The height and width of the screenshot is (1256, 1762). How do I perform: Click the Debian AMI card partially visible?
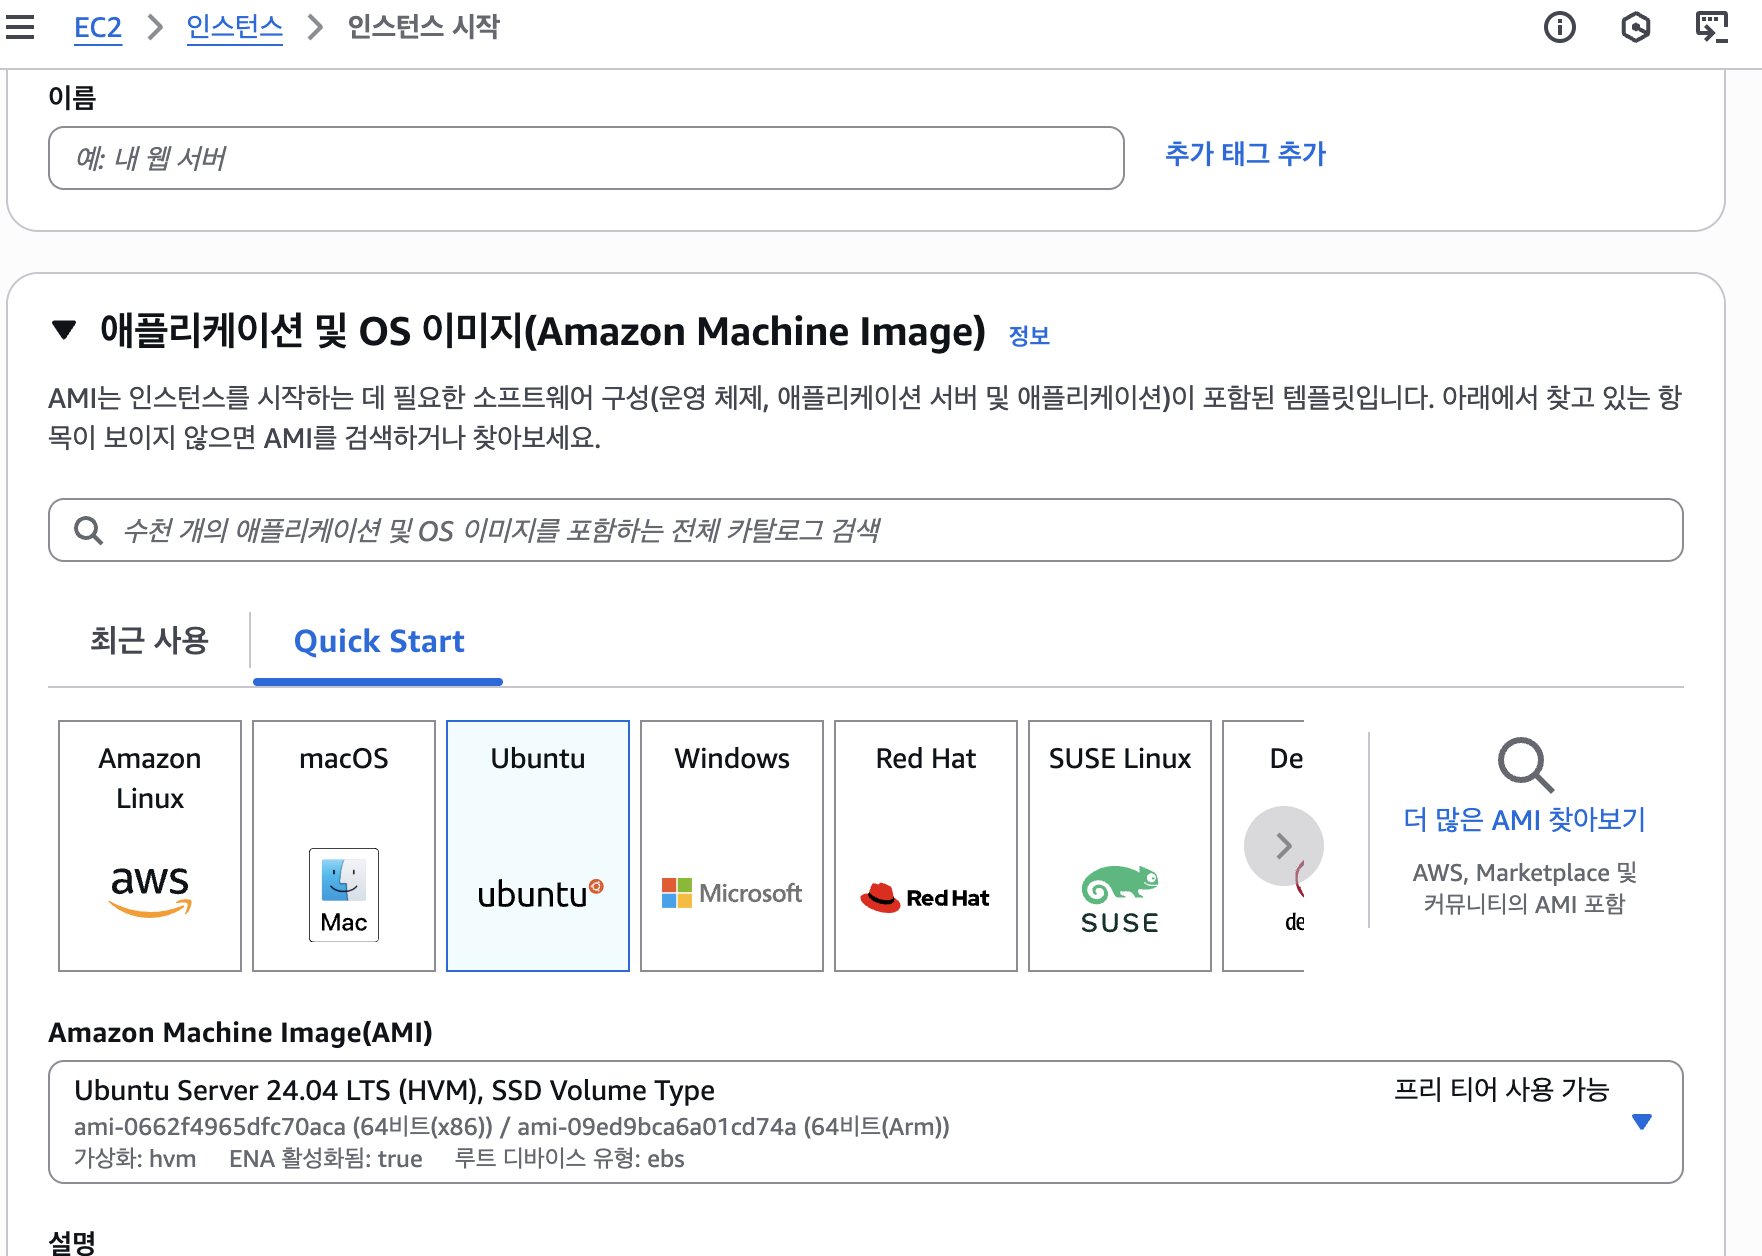click(x=1263, y=845)
